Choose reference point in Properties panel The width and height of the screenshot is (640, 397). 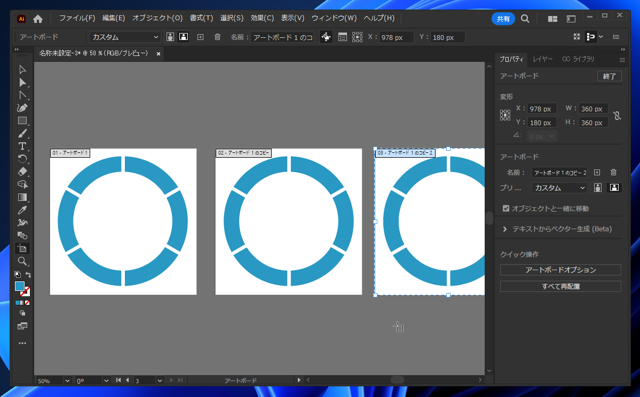(x=505, y=115)
